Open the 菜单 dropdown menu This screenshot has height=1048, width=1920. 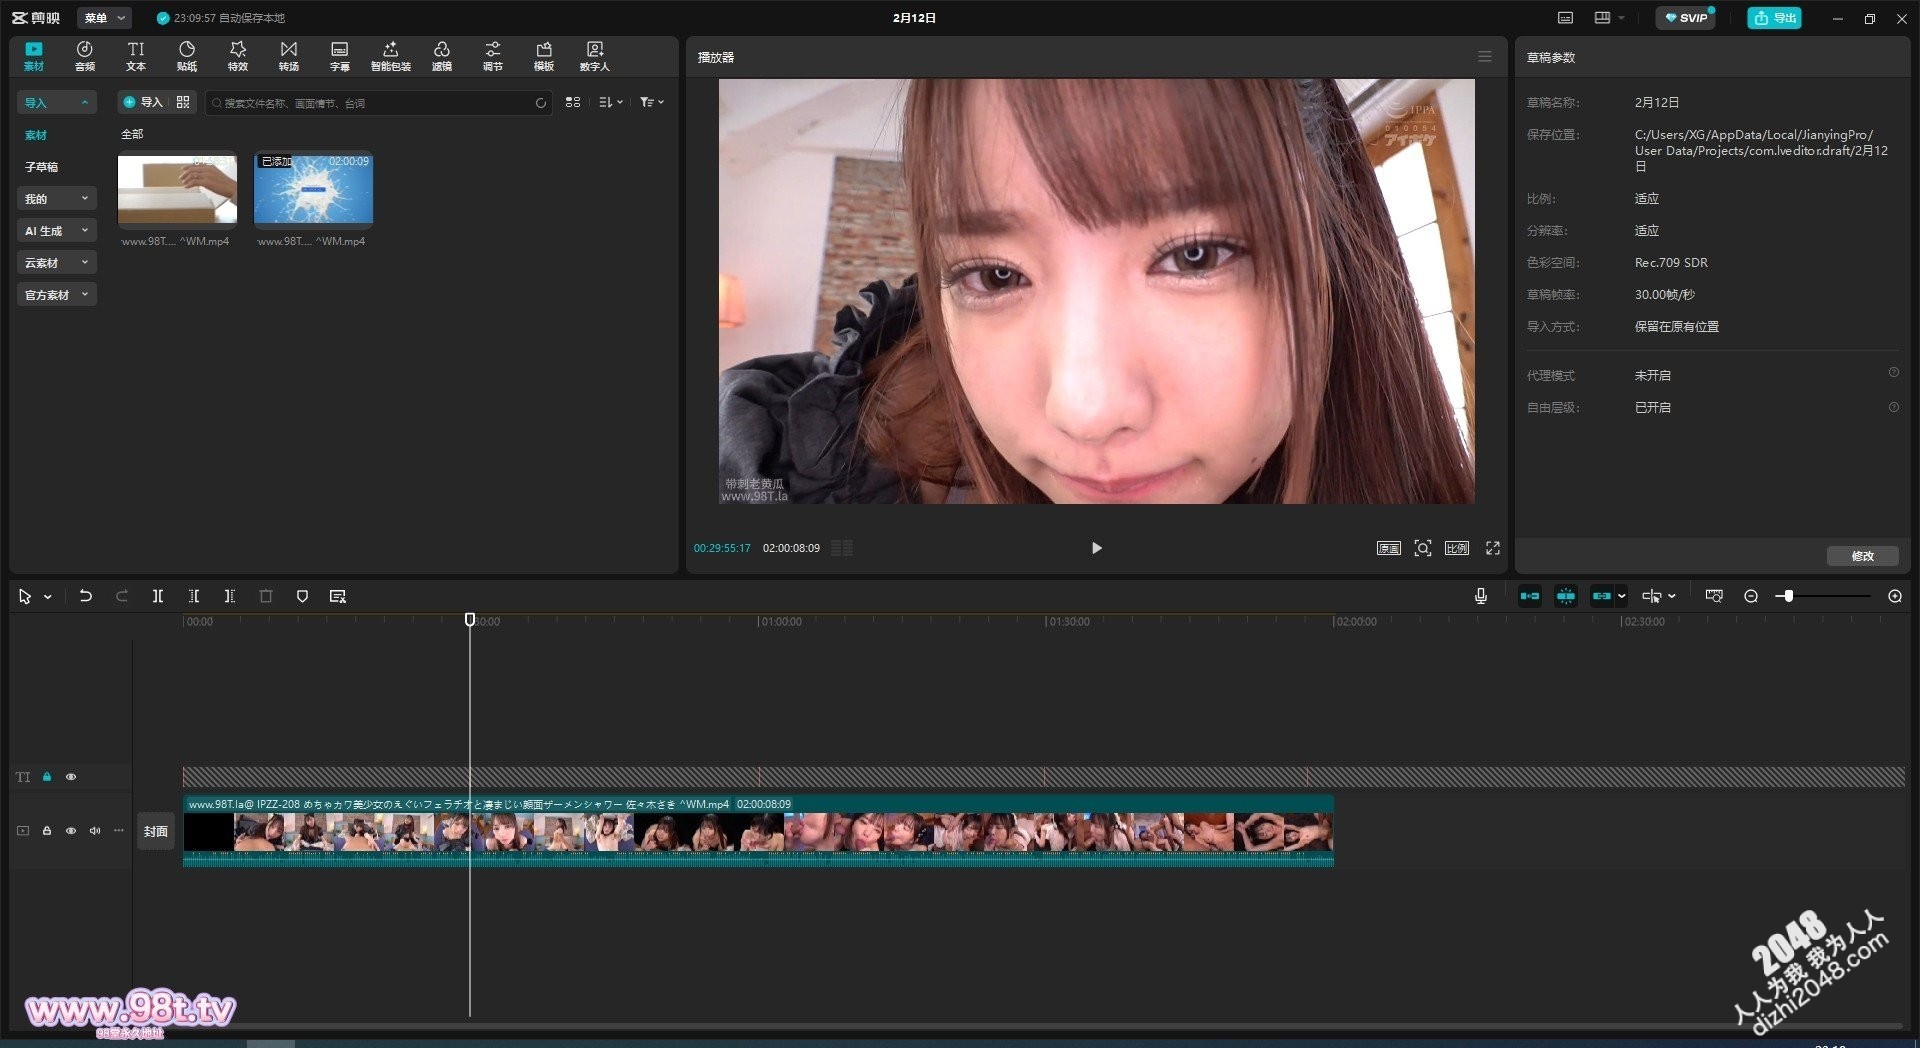103,17
